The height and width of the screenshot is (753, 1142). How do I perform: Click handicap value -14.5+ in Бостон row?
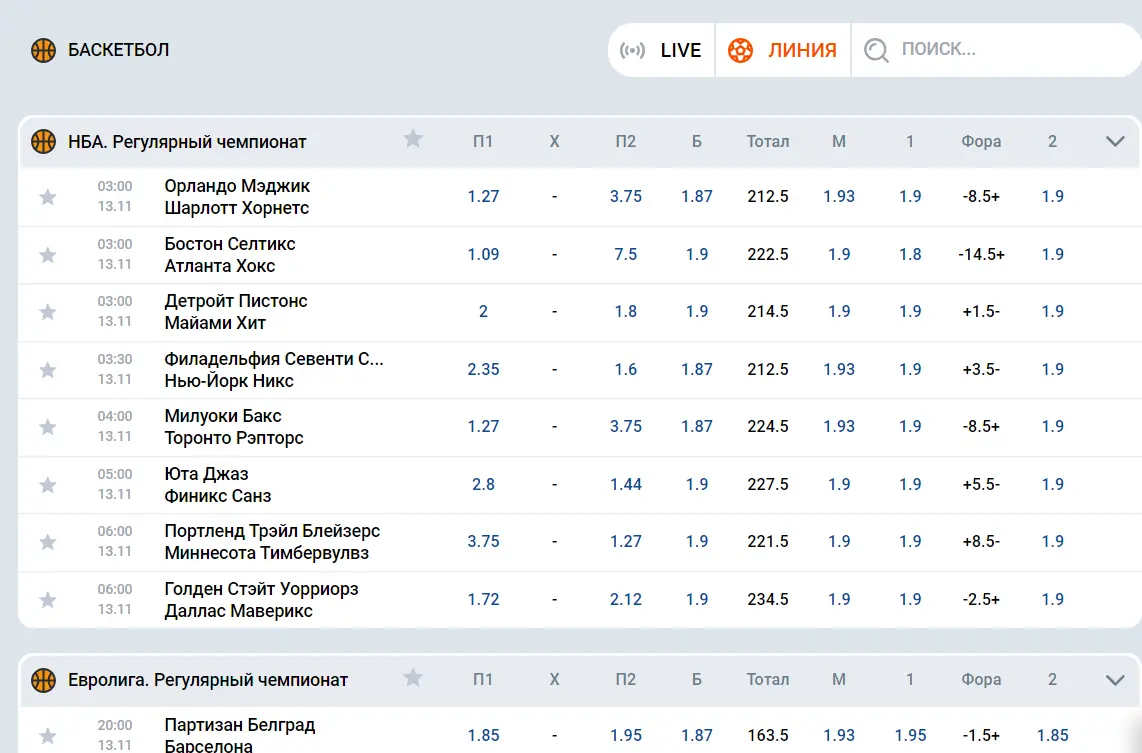(x=981, y=254)
